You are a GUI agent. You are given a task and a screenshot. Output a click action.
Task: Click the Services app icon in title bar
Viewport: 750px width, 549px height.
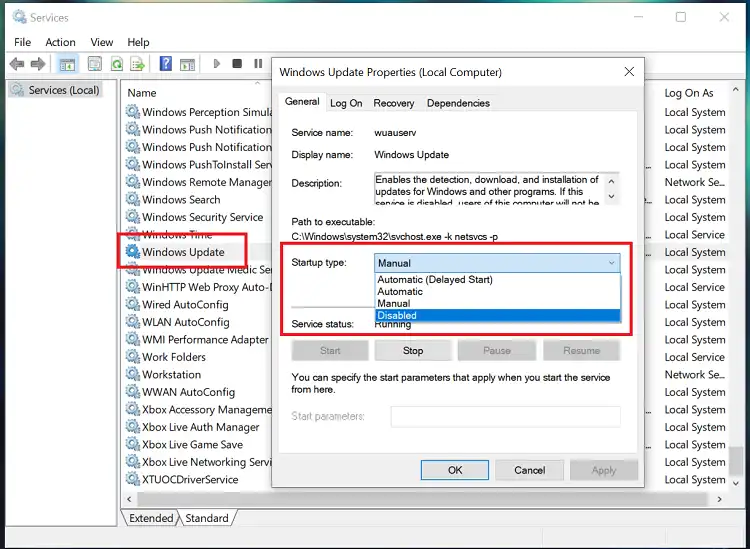point(20,17)
